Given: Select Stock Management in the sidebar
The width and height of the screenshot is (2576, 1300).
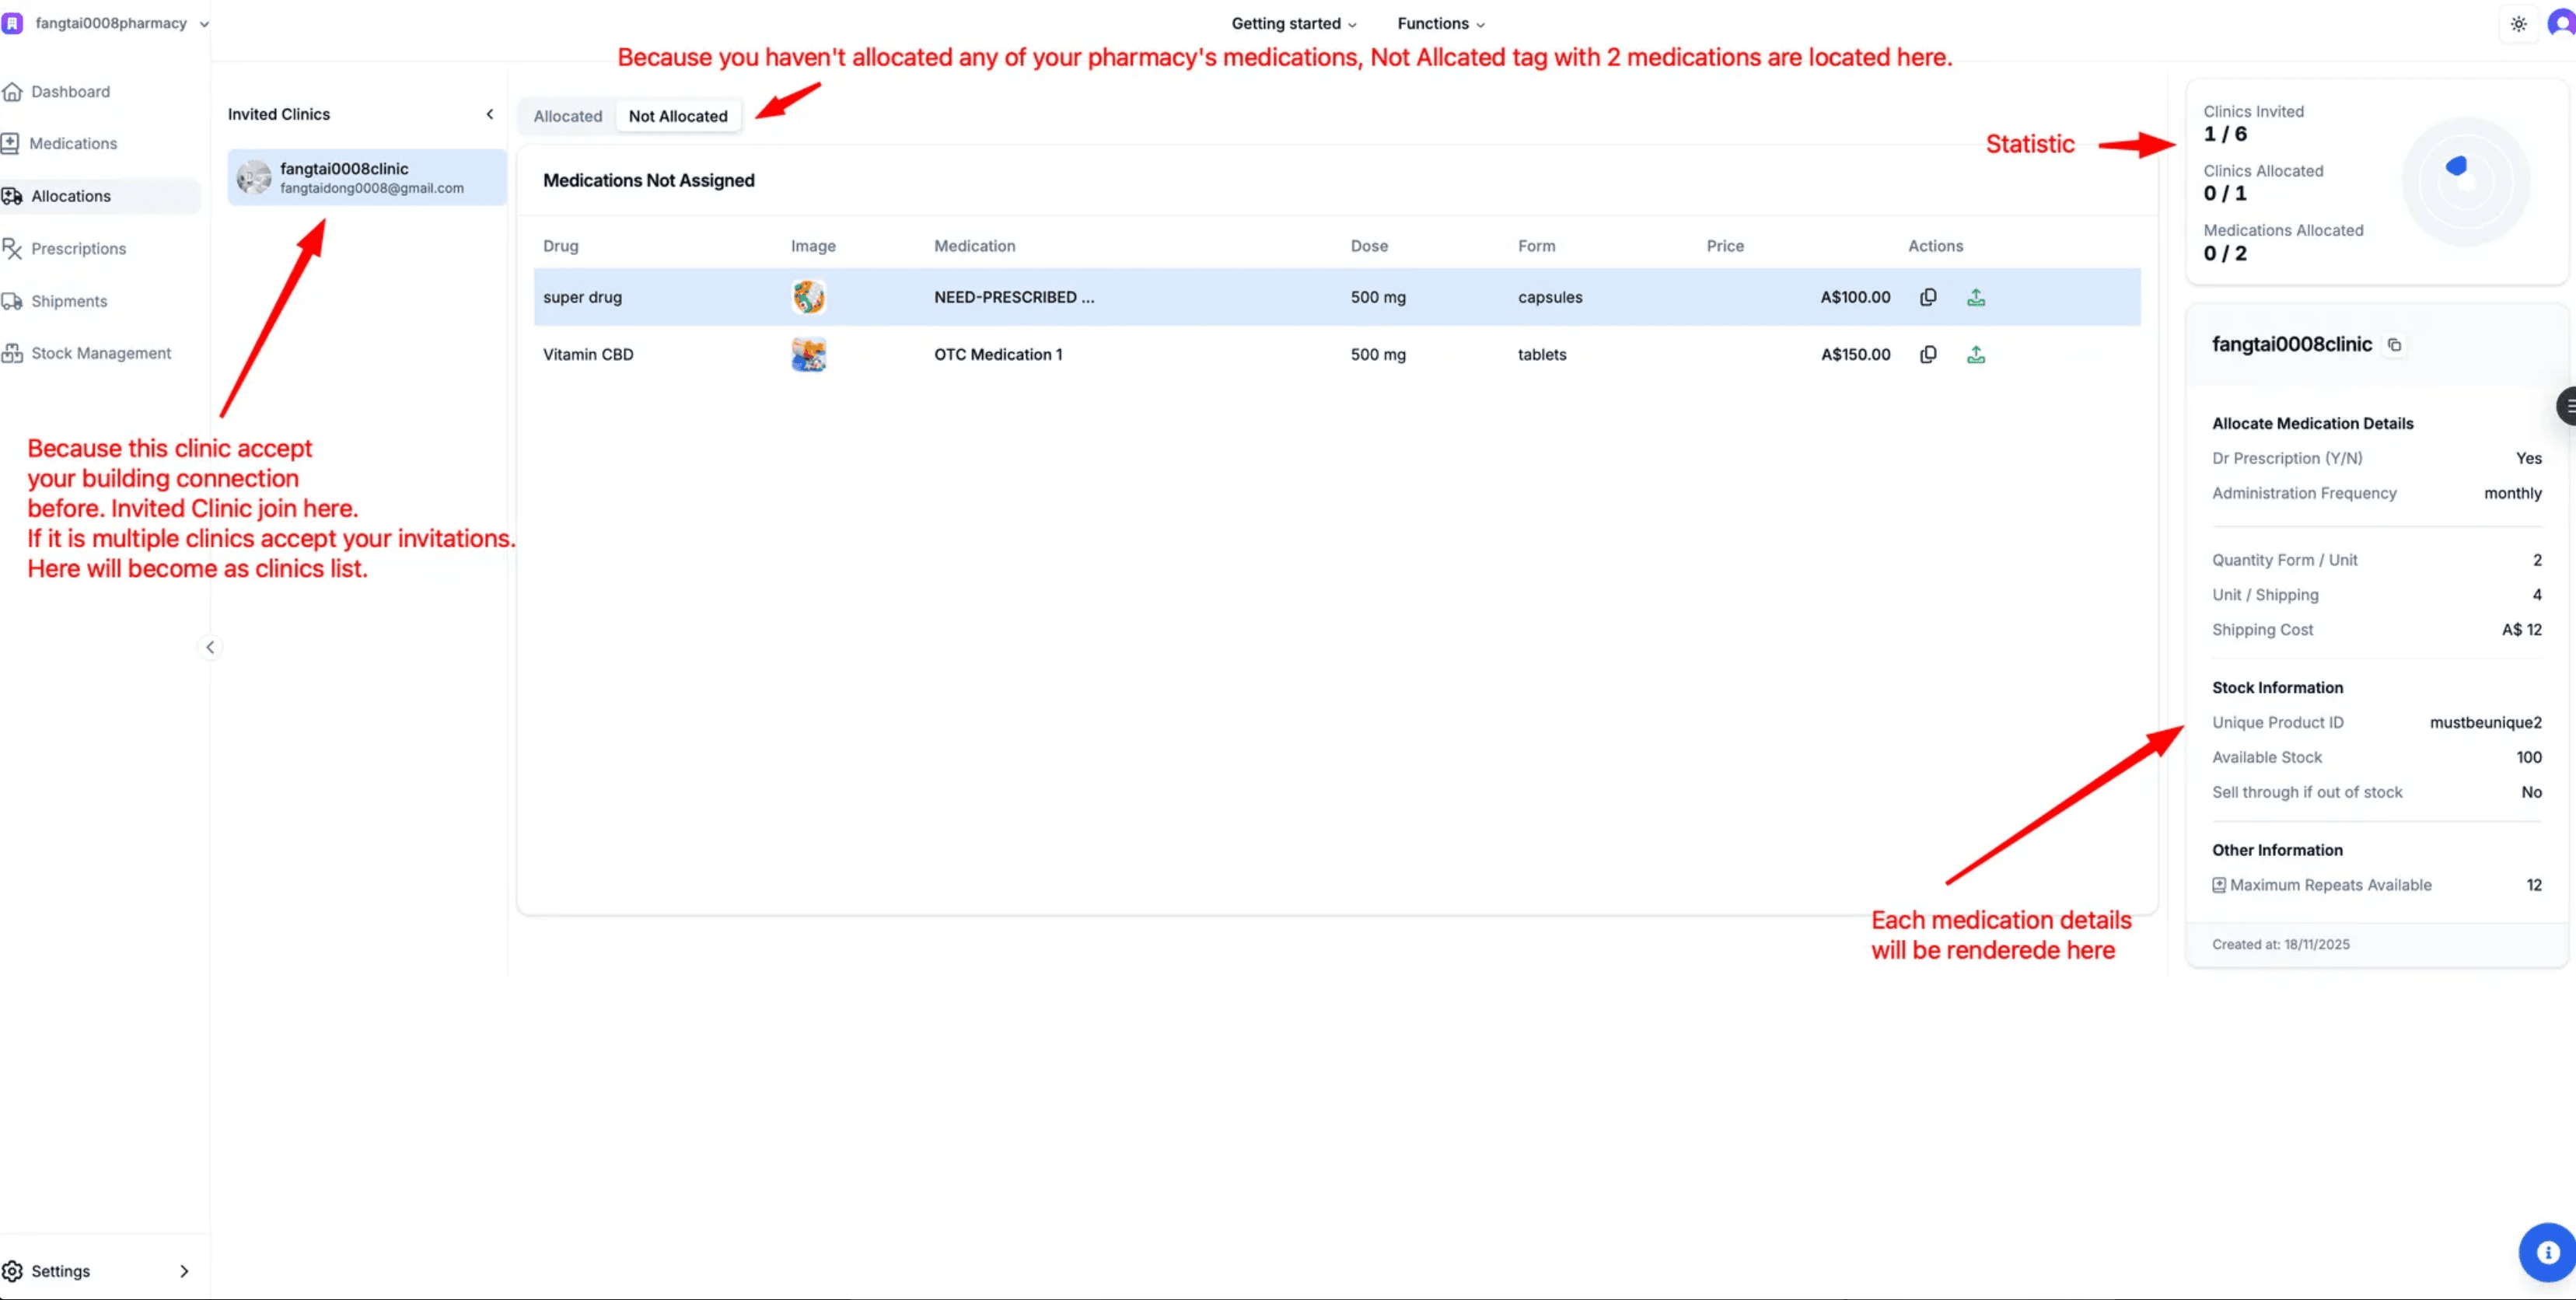Looking at the screenshot, I should (x=100, y=352).
